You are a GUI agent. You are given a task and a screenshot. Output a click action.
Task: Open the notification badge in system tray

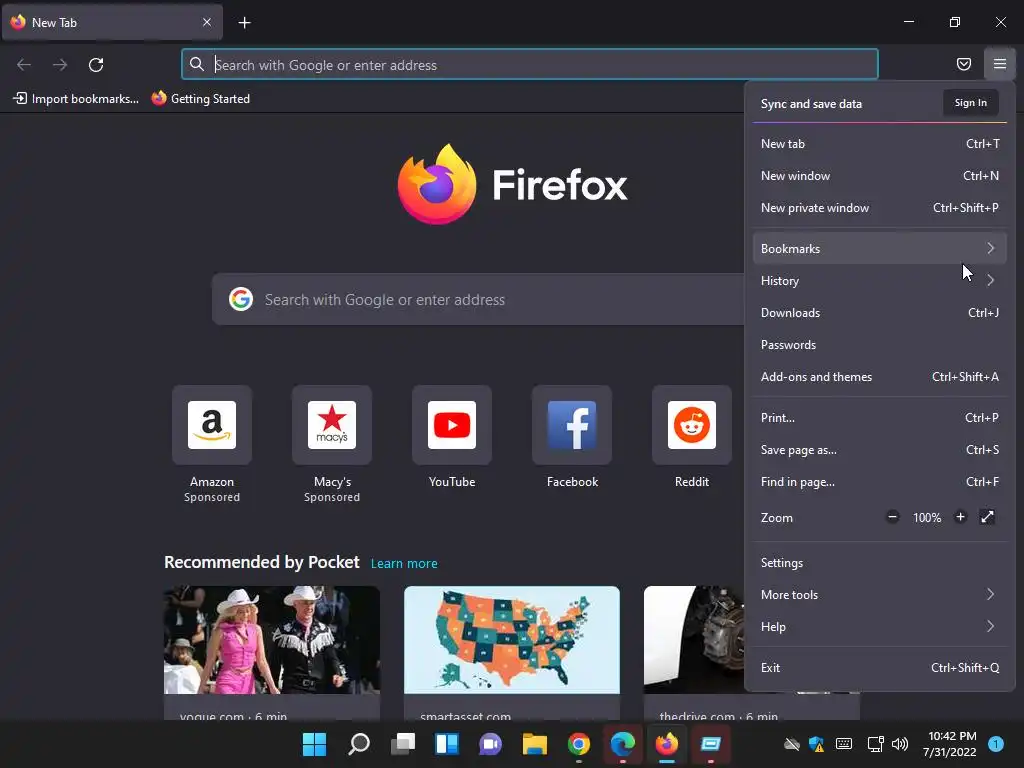(x=996, y=744)
